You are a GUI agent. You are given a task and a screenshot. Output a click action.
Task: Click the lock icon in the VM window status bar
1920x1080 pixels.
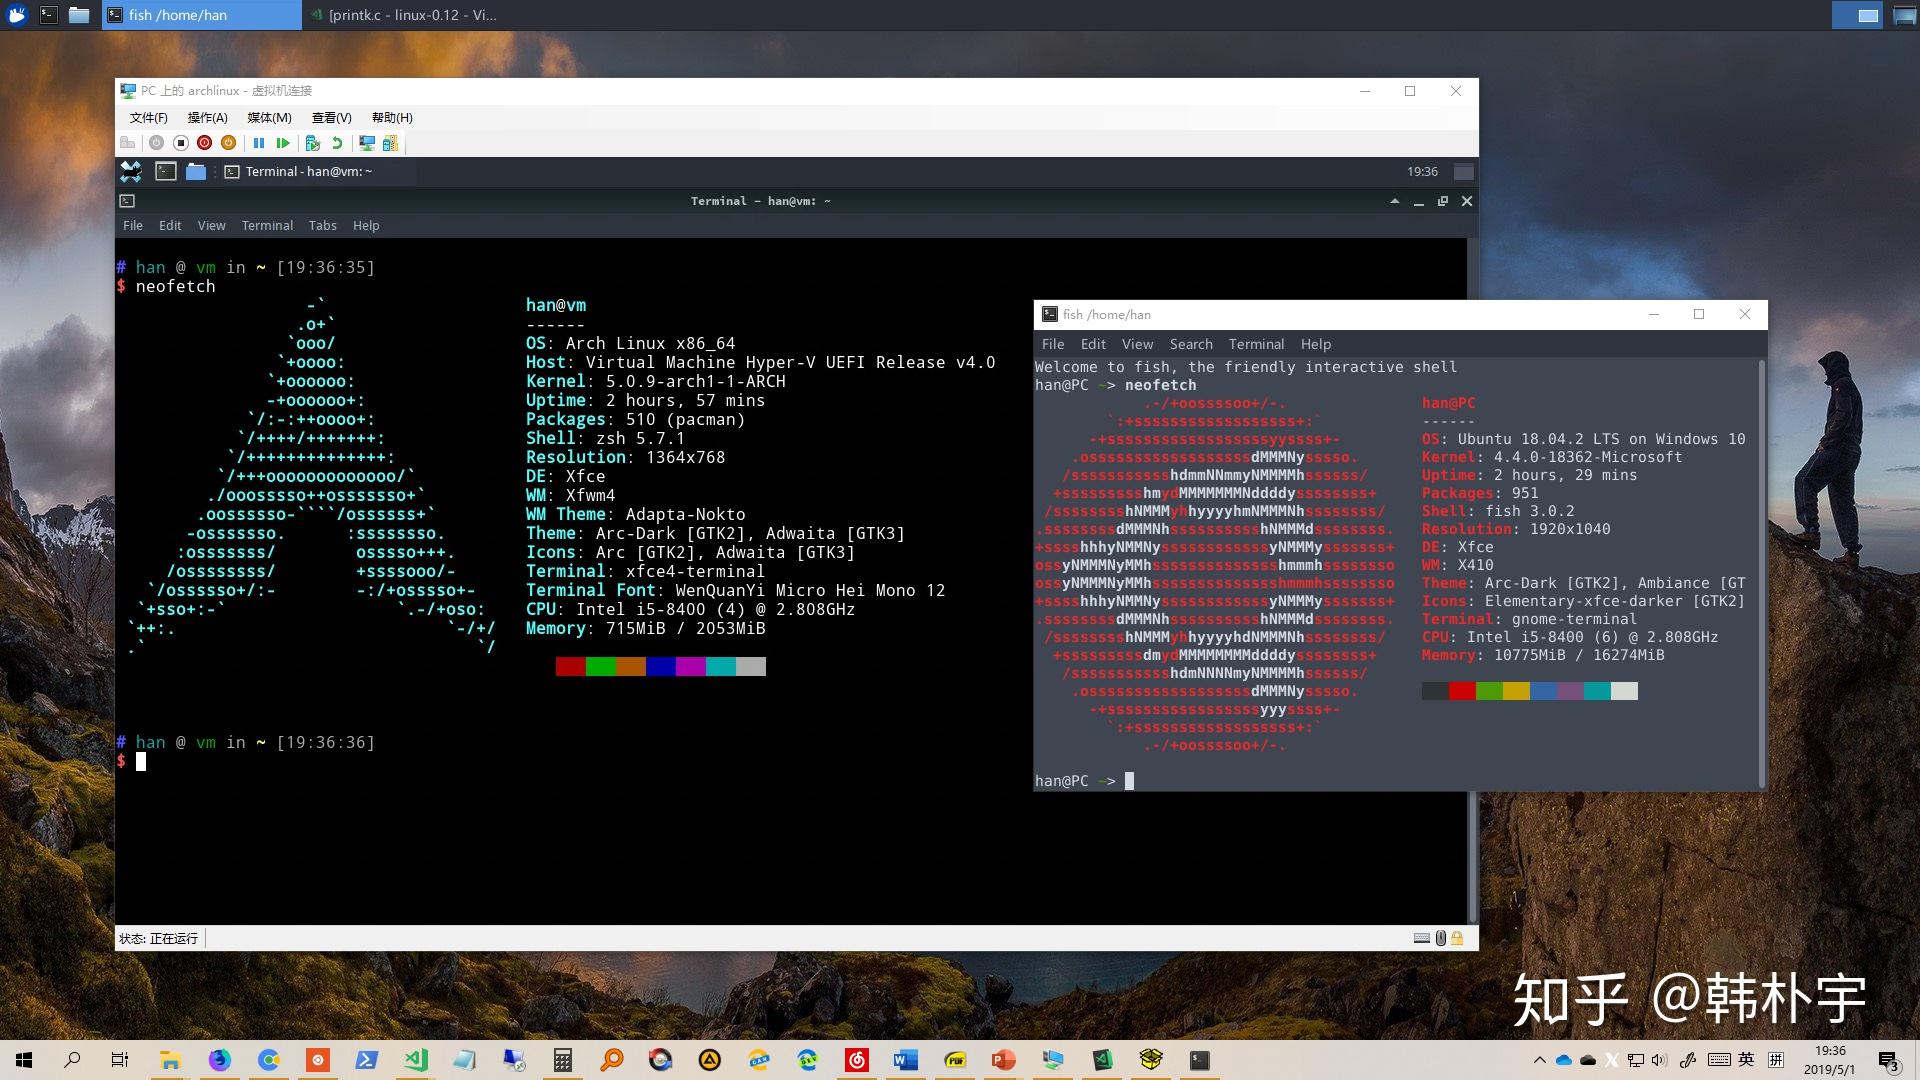(x=1457, y=938)
